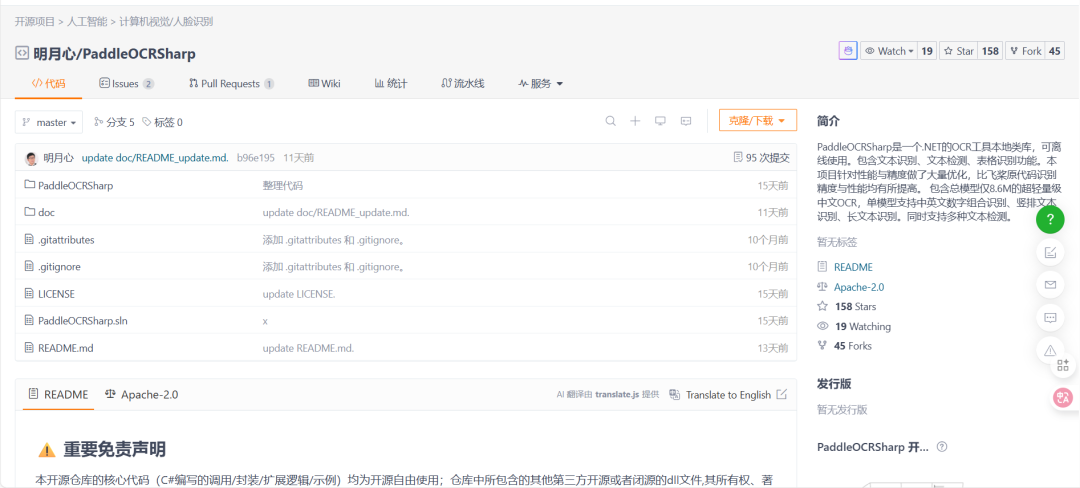Click the mail envelope icon in floating sidebar
The height and width of the screenshot is (488, 1080).
click(x=1050, y=285)
